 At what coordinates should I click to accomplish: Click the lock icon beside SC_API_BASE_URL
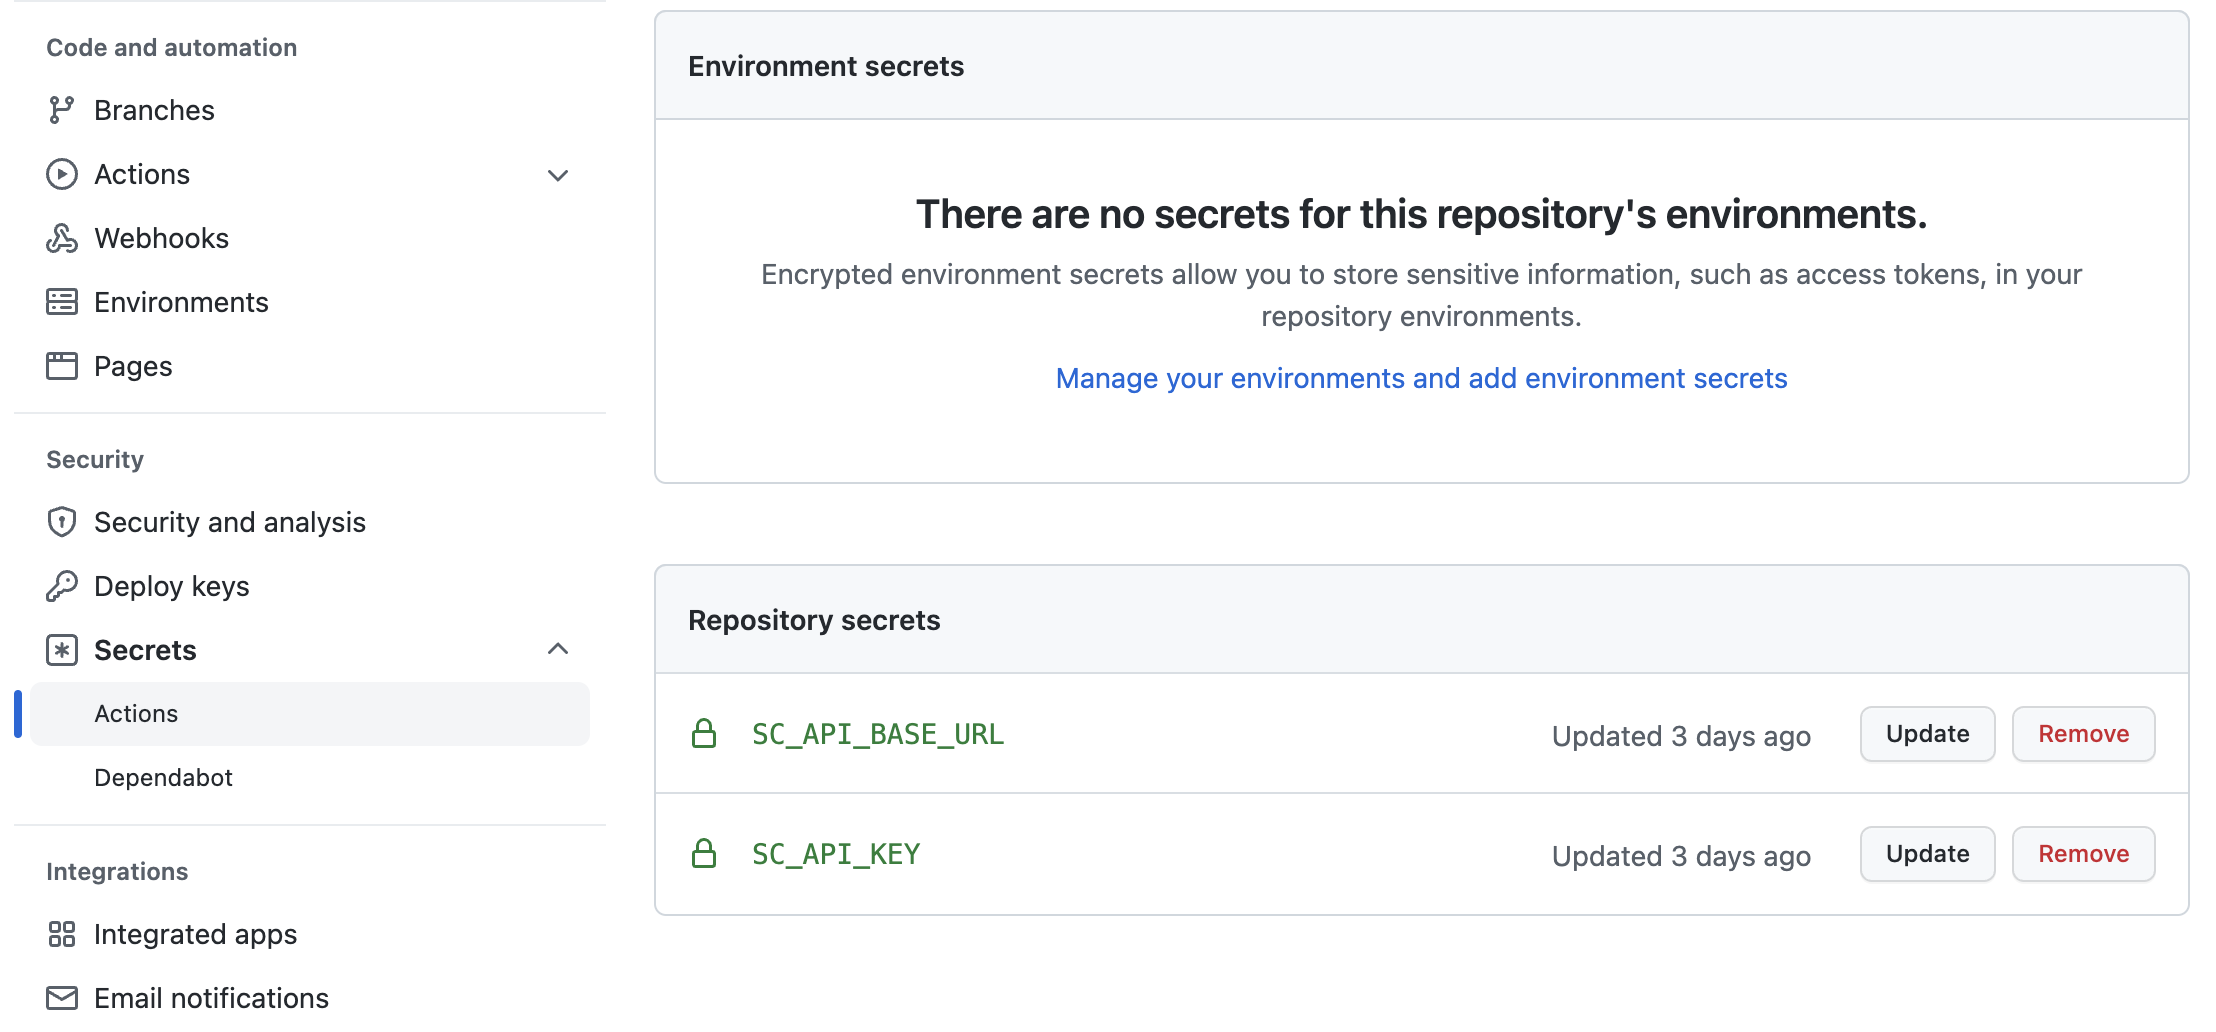pyautogui.click(x=704, y=734)
